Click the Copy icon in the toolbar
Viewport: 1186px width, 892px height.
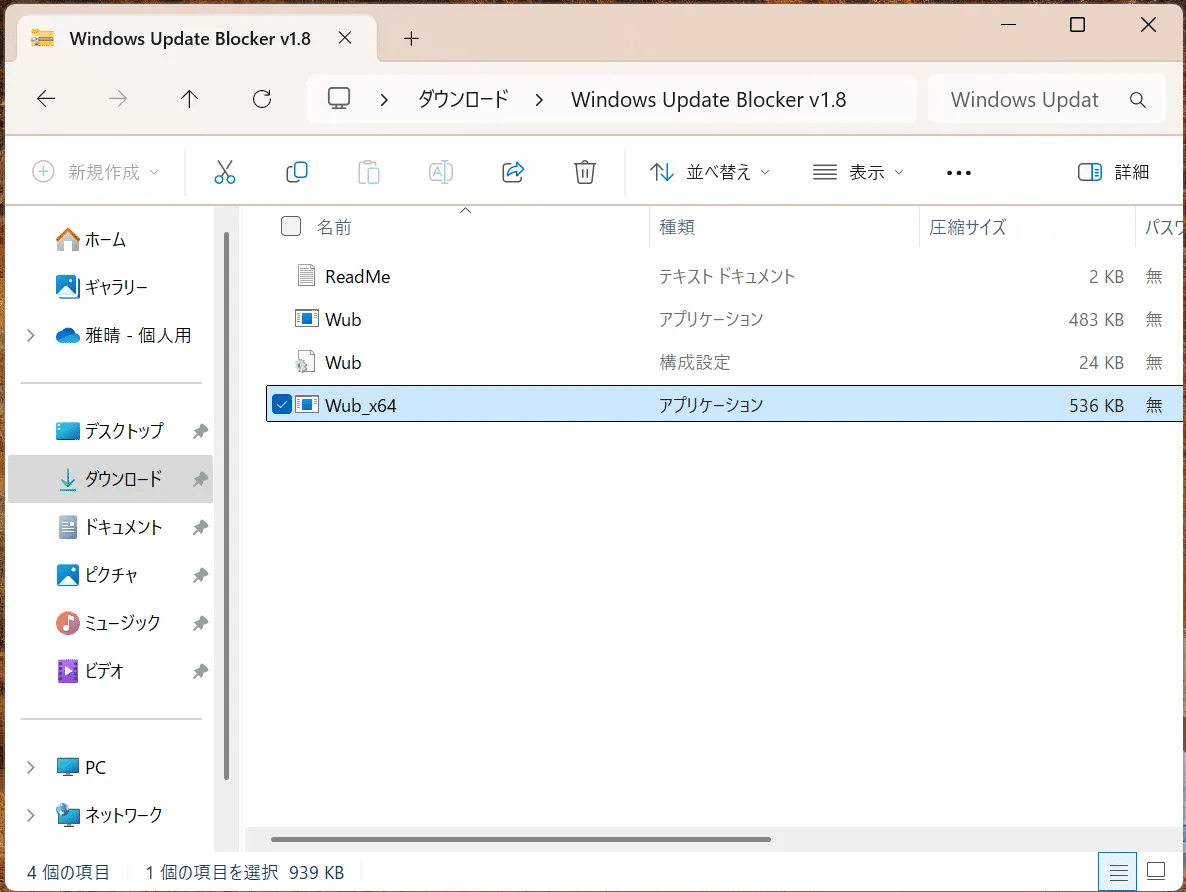pos(296,171)
